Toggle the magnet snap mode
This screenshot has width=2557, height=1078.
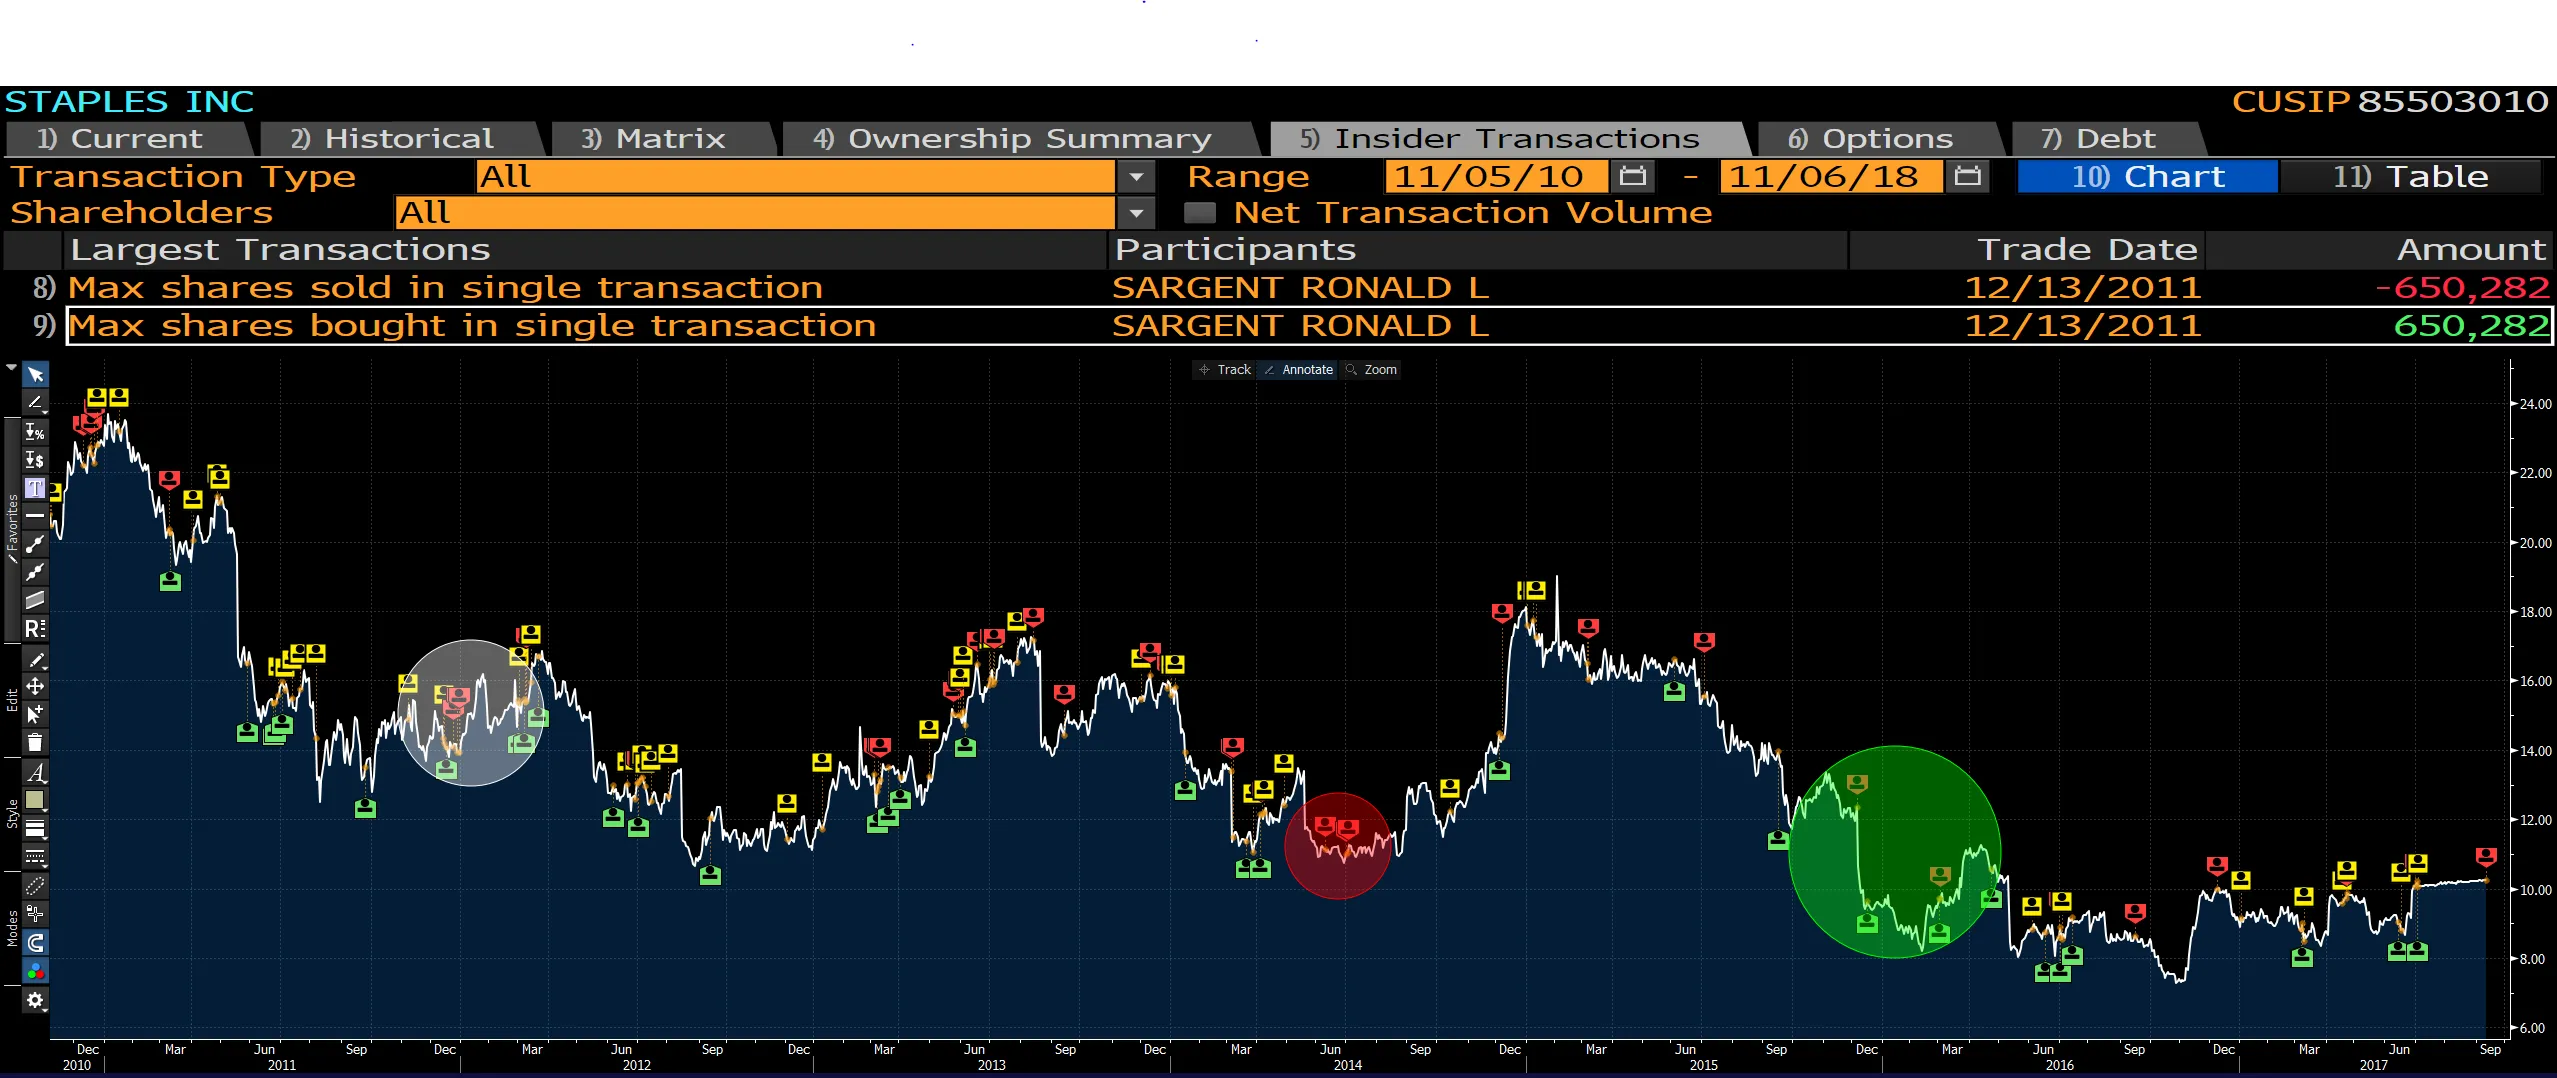click(35, 942)
